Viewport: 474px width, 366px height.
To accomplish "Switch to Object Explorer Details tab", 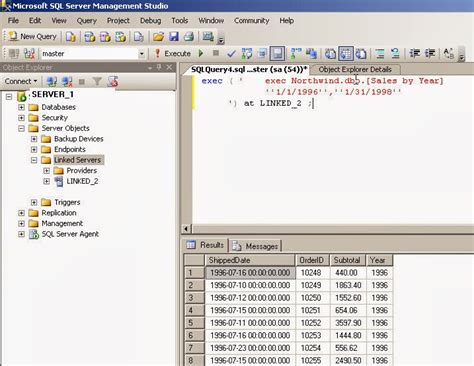I will (x=355, y=69).
